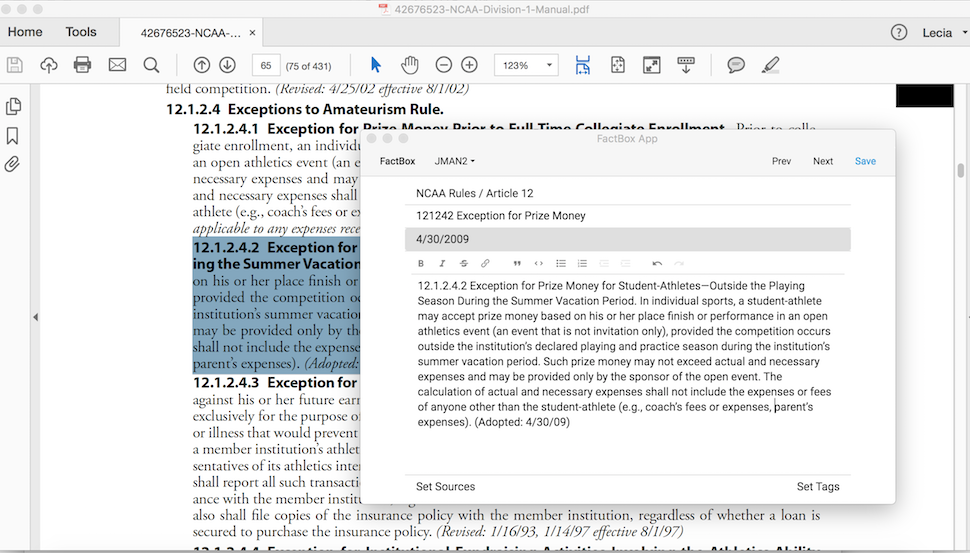Activate the hand pan tool
Screen dimensions: 970x553
[x=410, y=65]
